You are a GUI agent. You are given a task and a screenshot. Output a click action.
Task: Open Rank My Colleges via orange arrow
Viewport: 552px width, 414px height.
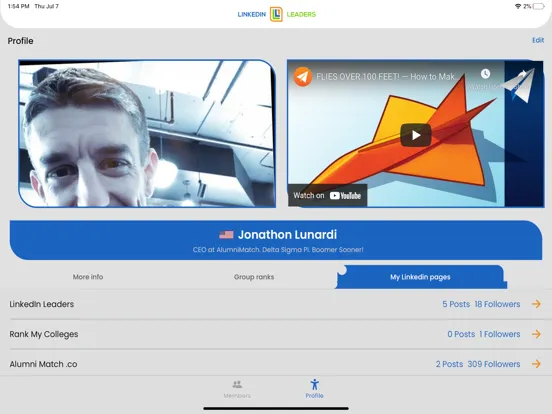point(536,334)
